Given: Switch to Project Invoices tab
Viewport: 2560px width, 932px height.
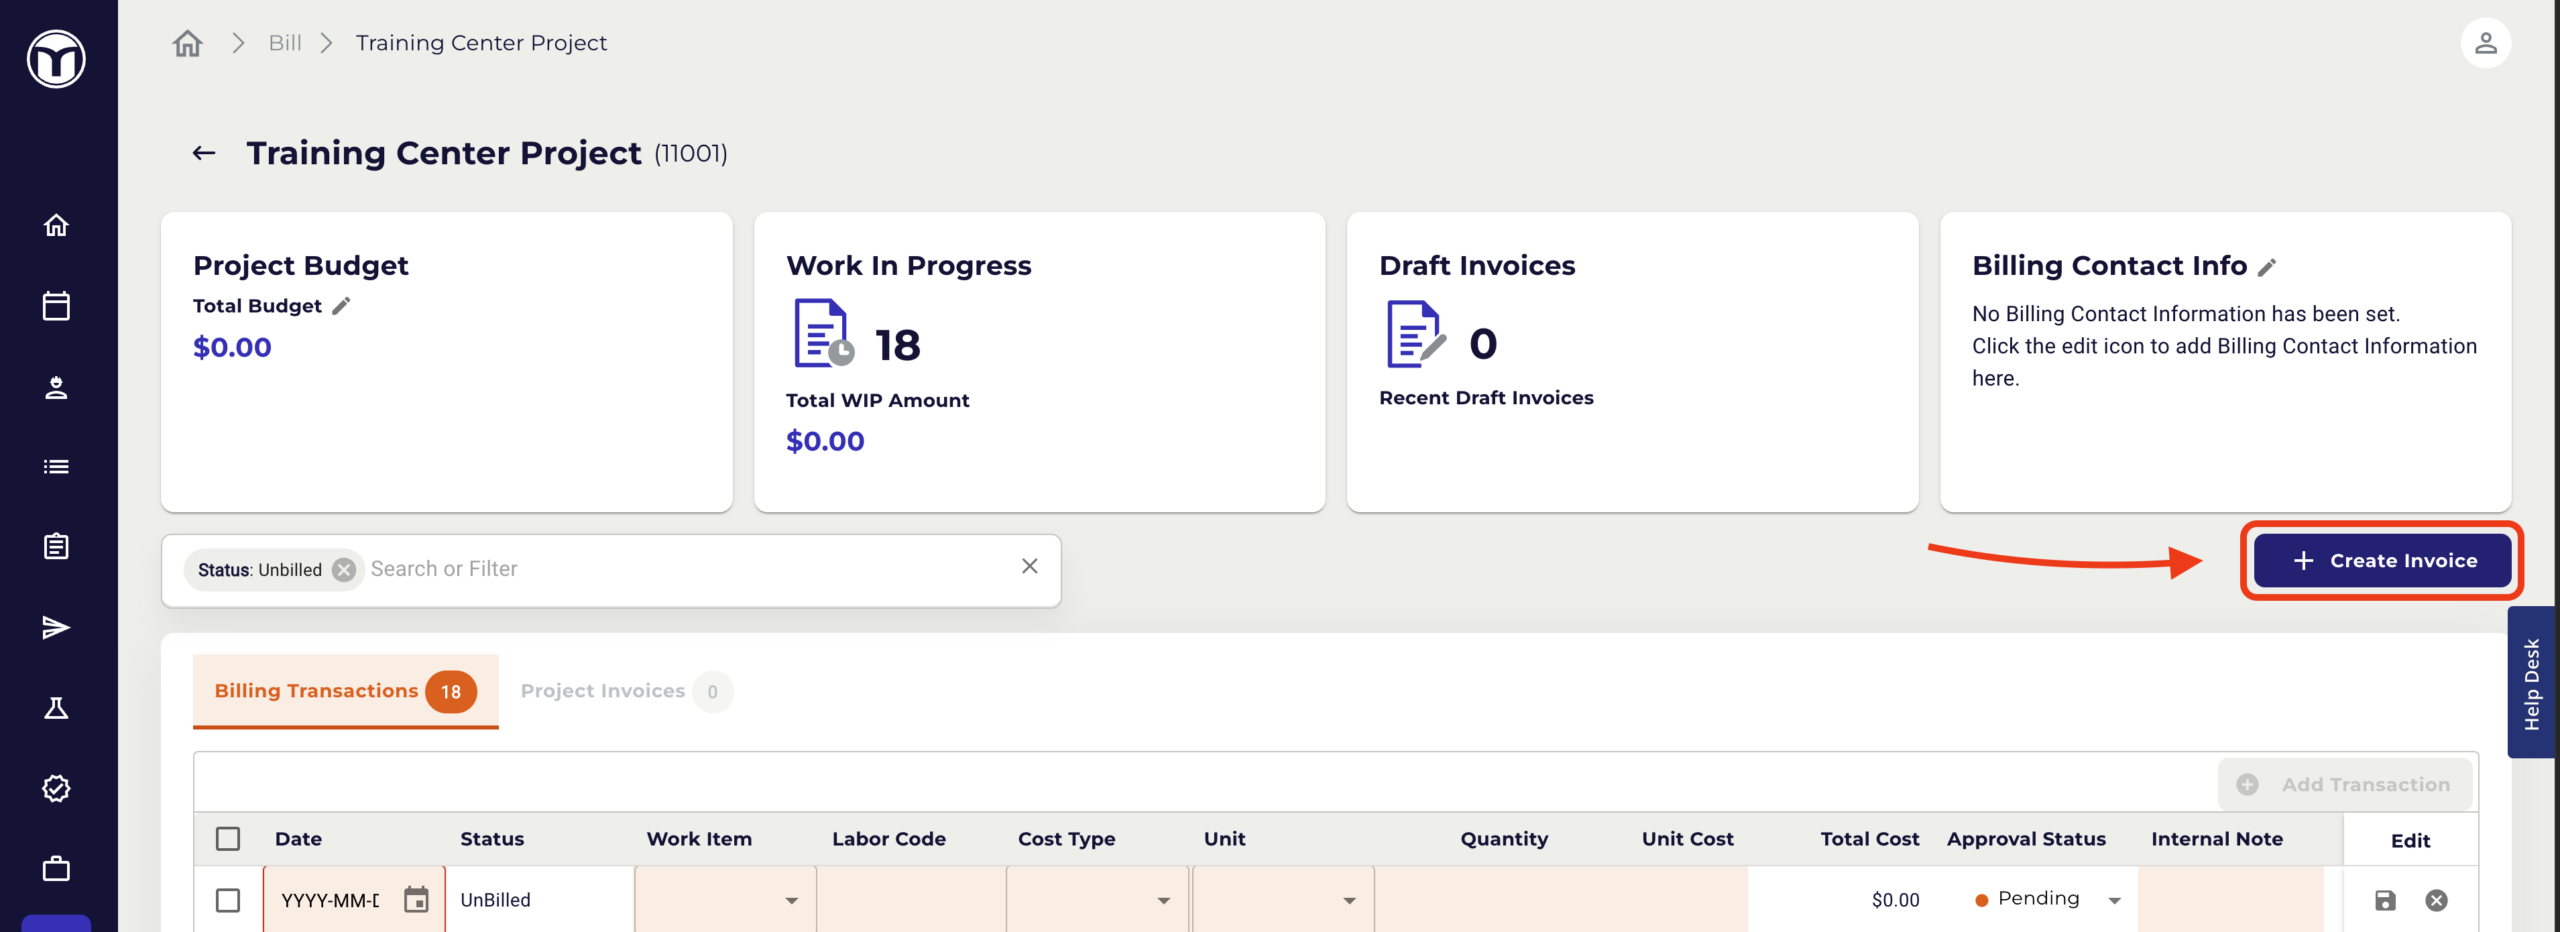Looking at the screenshot, I should coord(626,692).
